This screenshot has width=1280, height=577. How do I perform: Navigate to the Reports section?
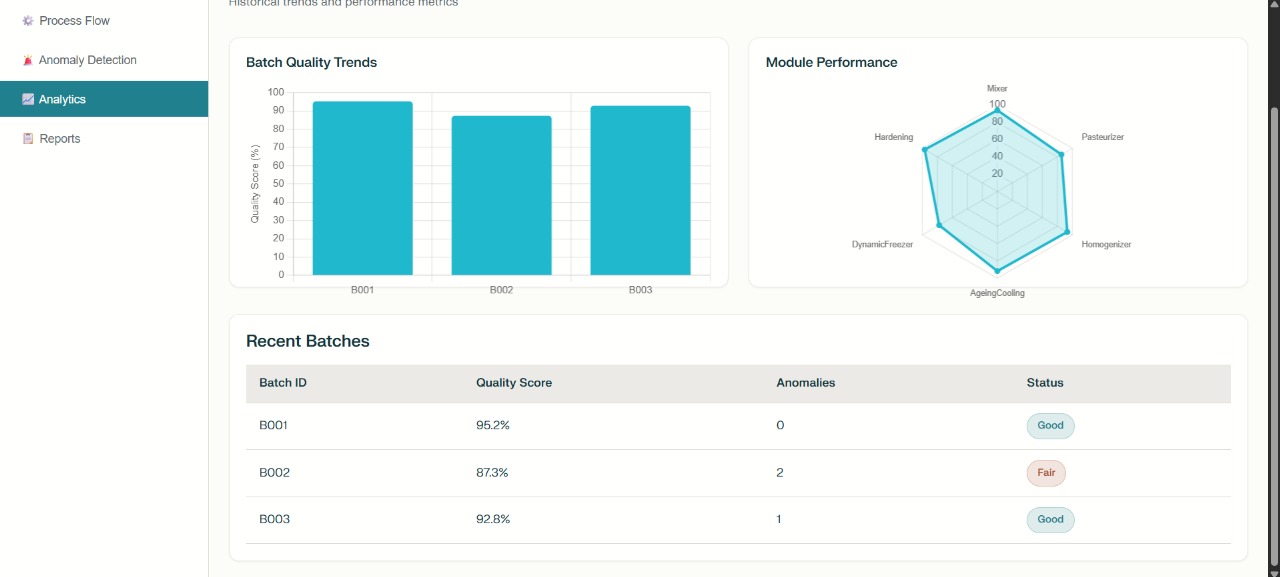58,138
